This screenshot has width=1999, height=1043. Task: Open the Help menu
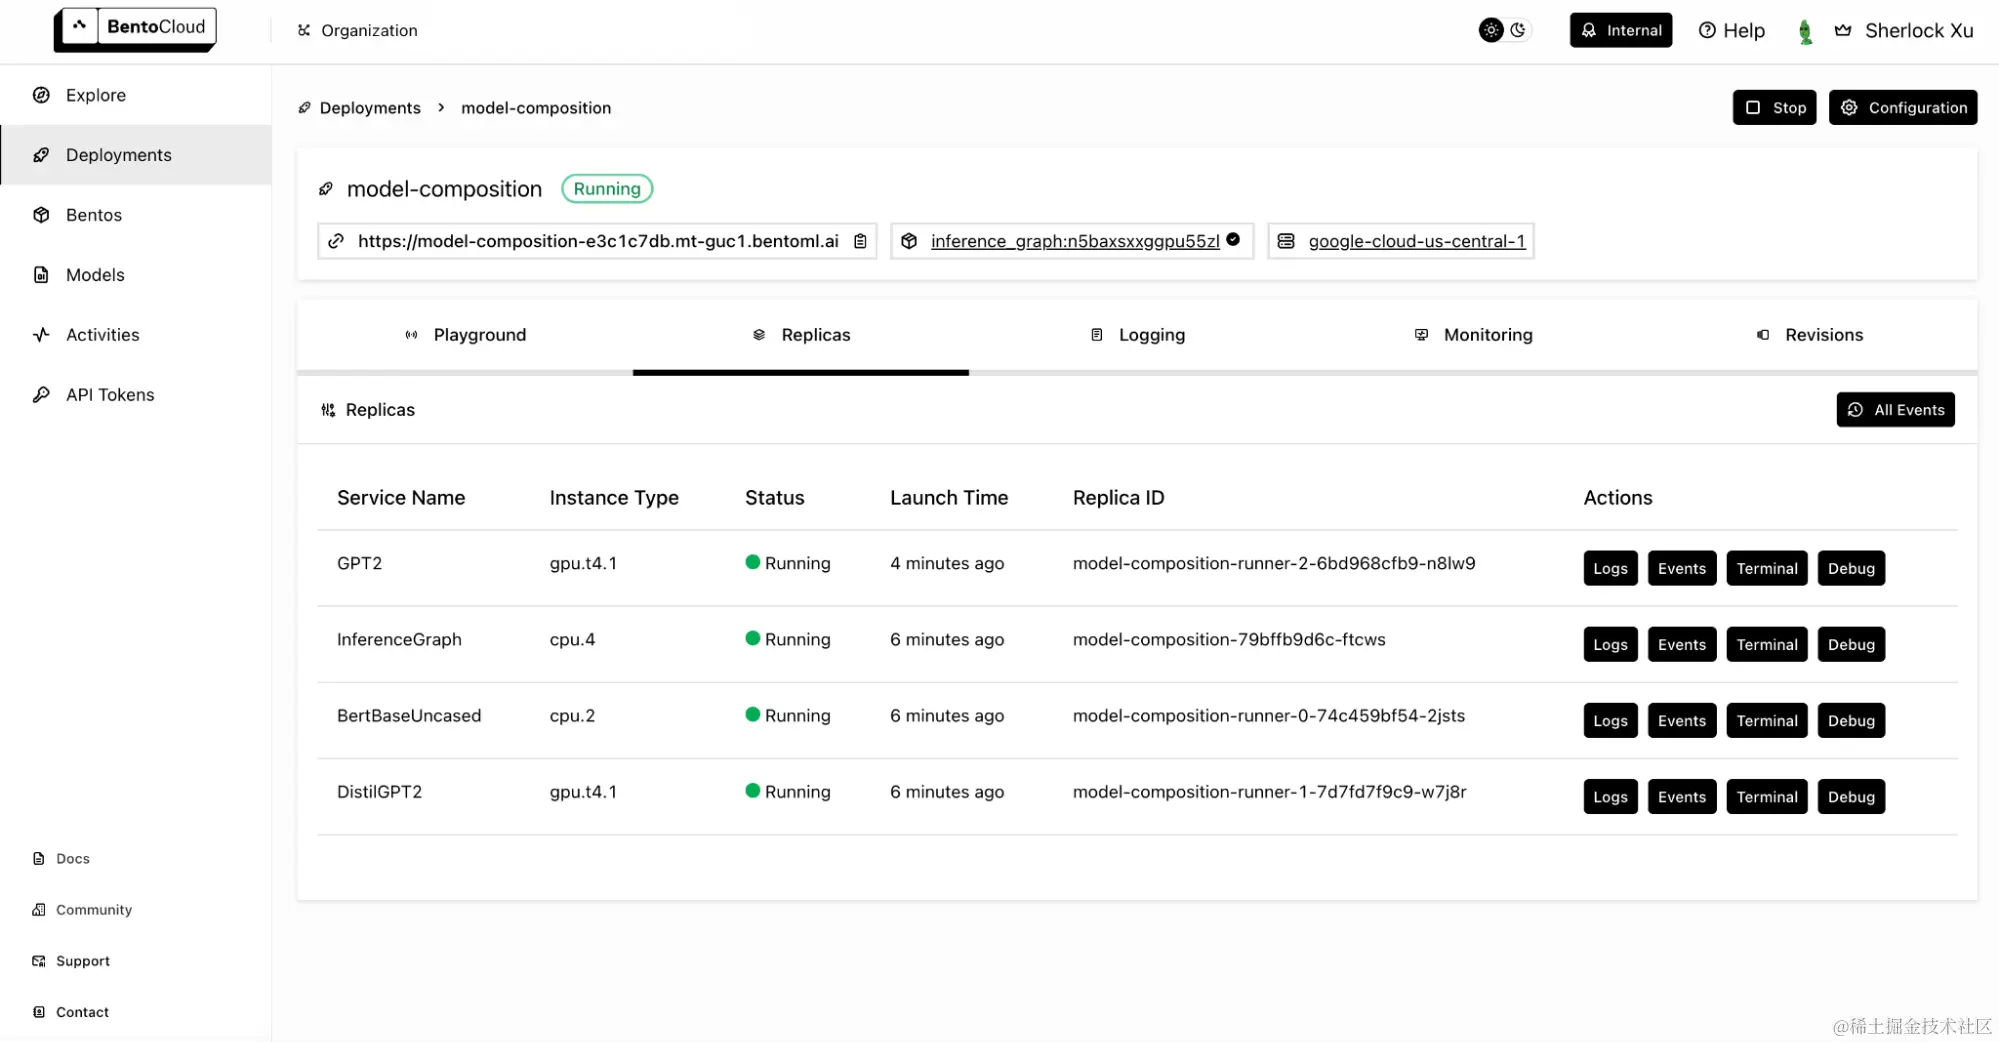click(x=1732, y=30)
